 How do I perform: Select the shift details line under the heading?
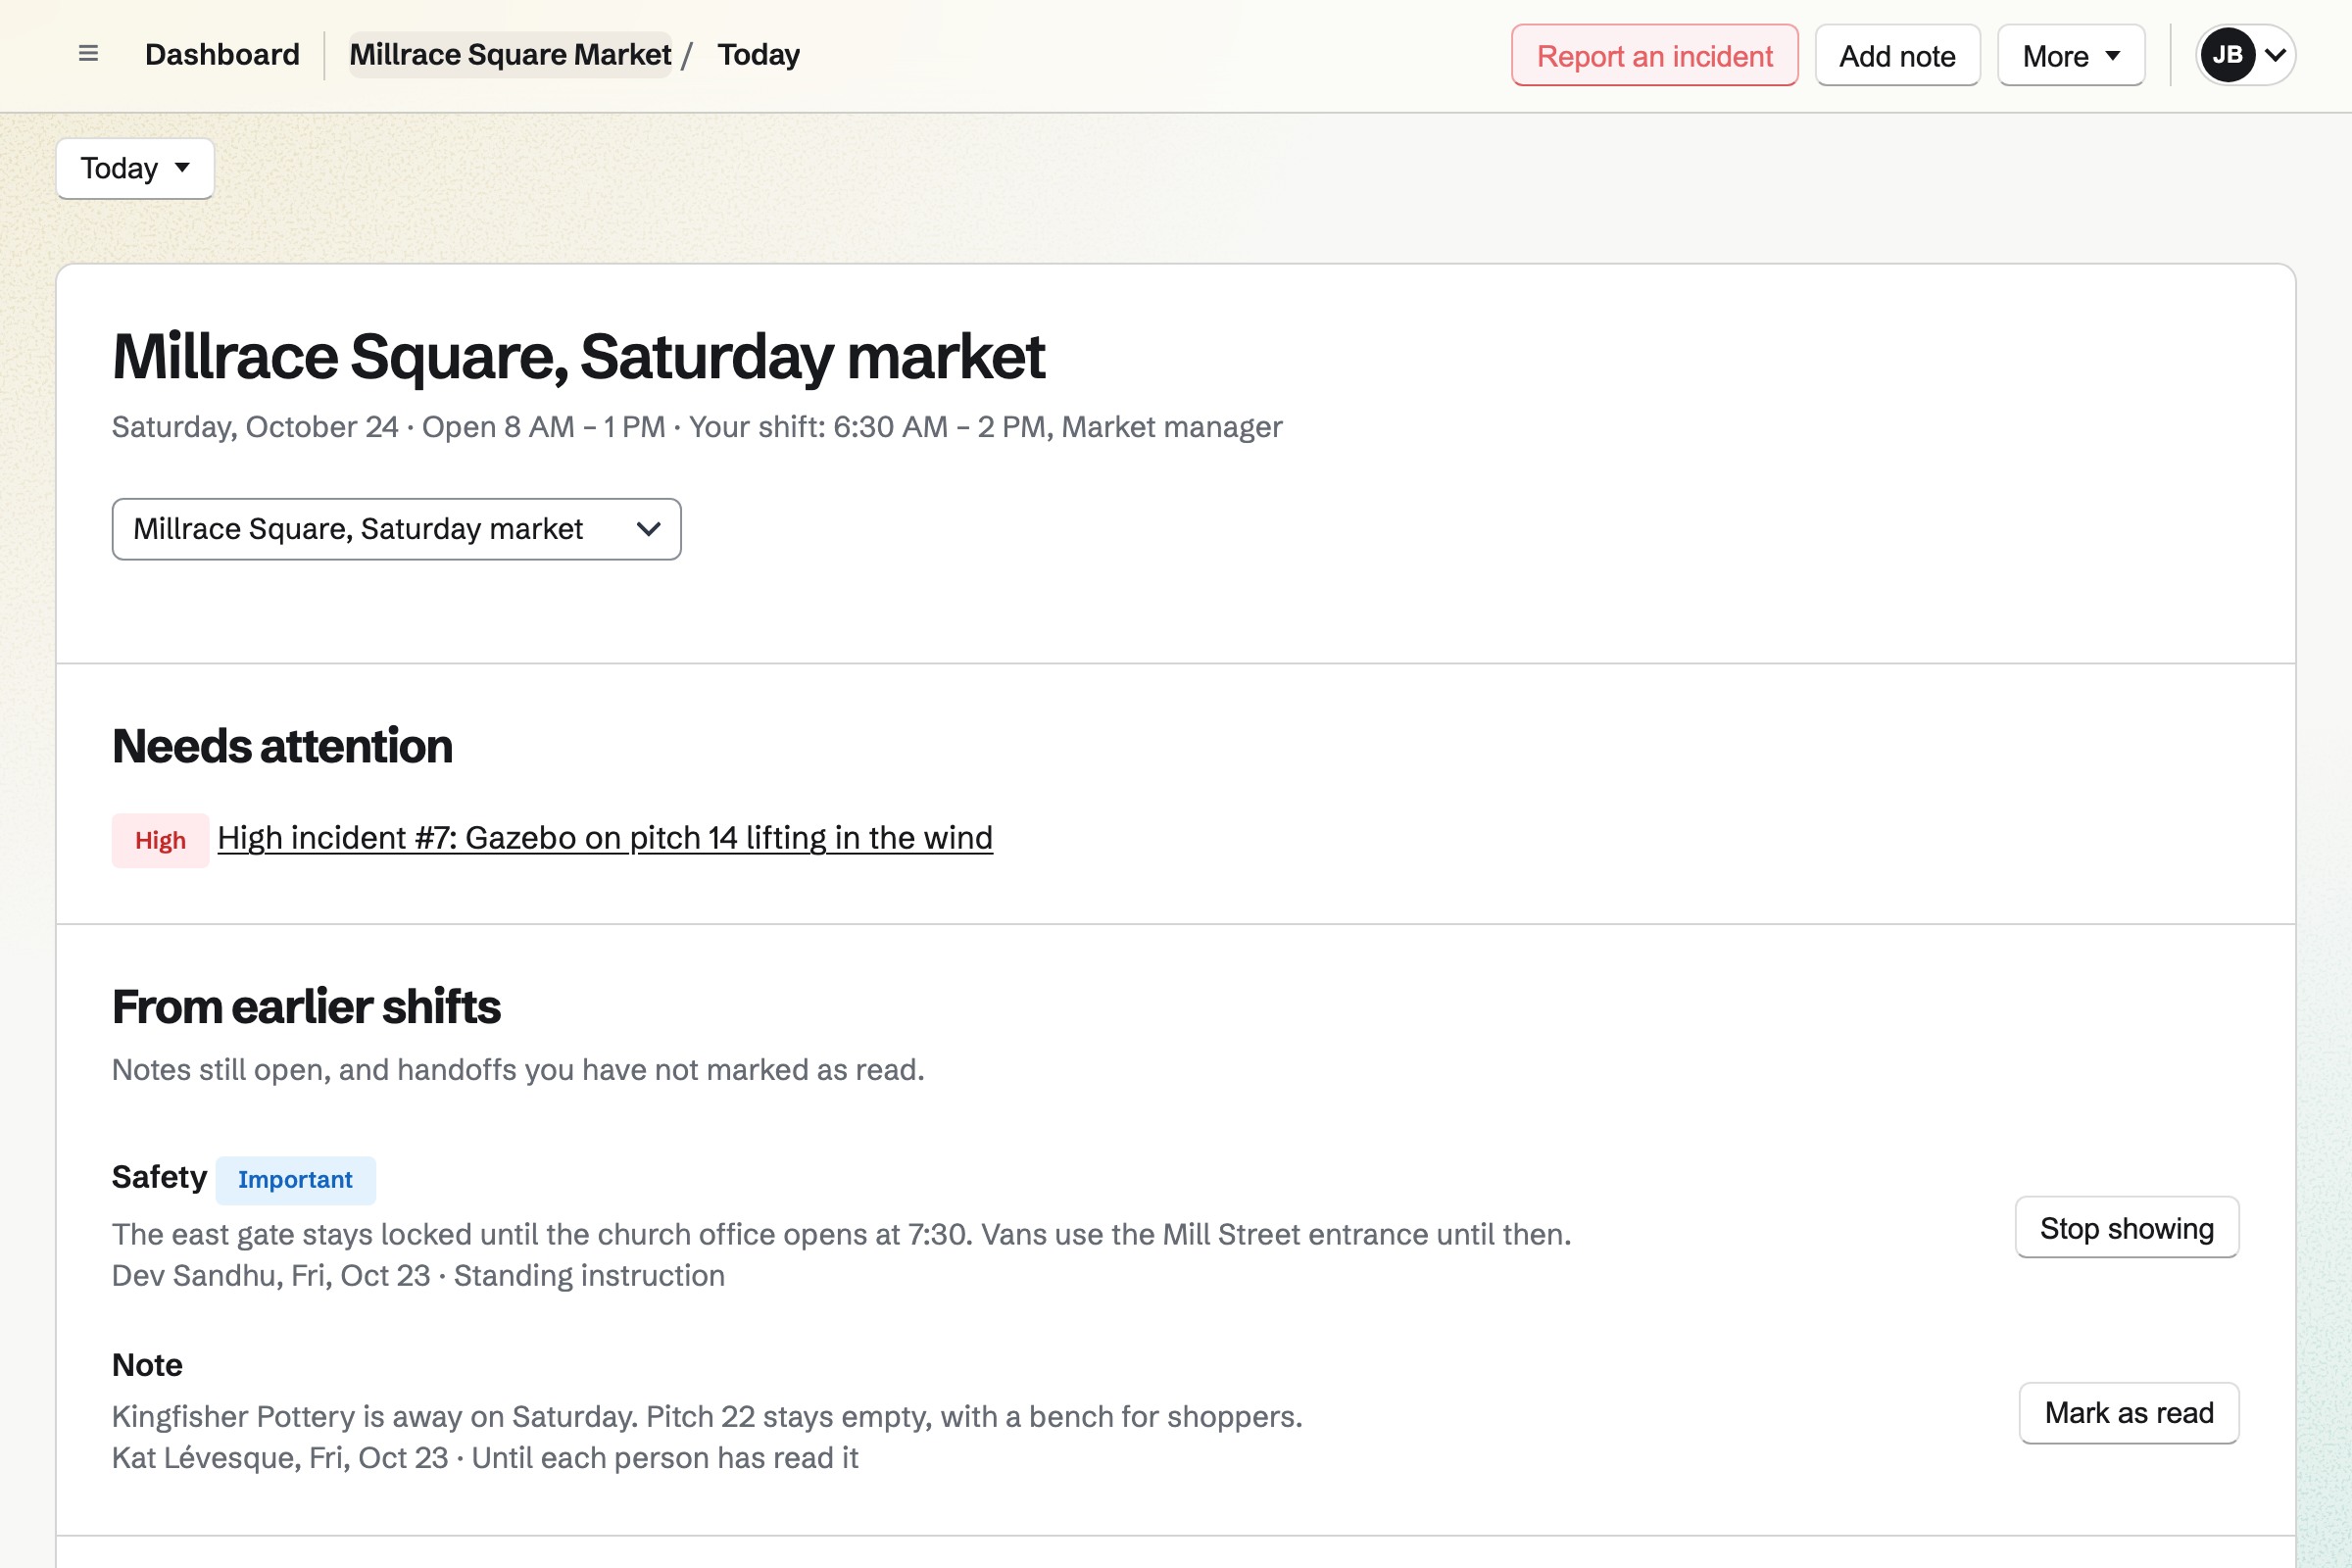[697, 427]
